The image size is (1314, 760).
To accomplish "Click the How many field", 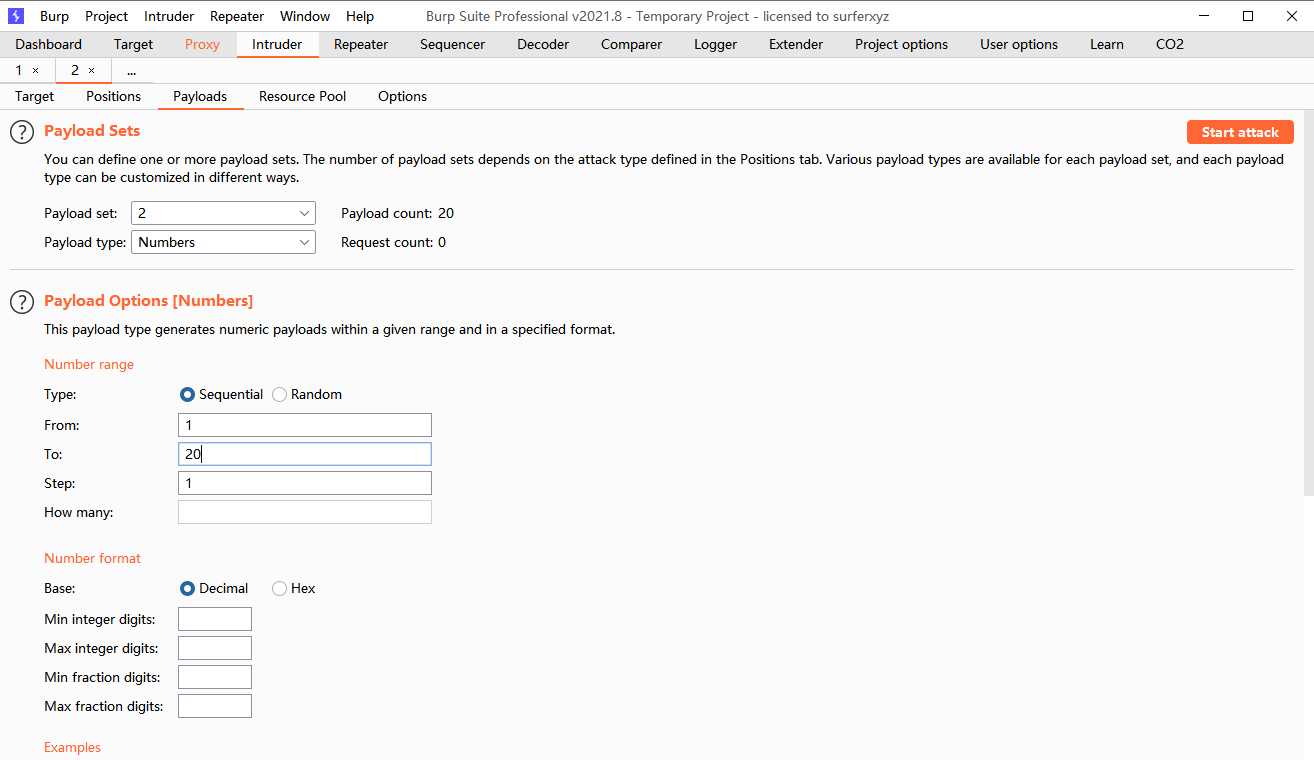I will (x=305, y=512).
